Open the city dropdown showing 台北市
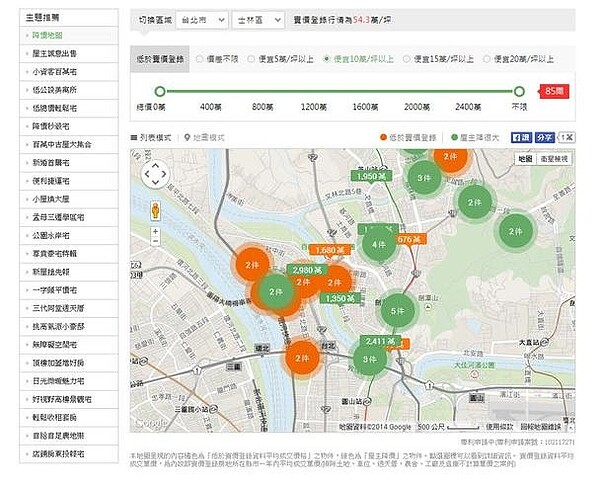 202,20
